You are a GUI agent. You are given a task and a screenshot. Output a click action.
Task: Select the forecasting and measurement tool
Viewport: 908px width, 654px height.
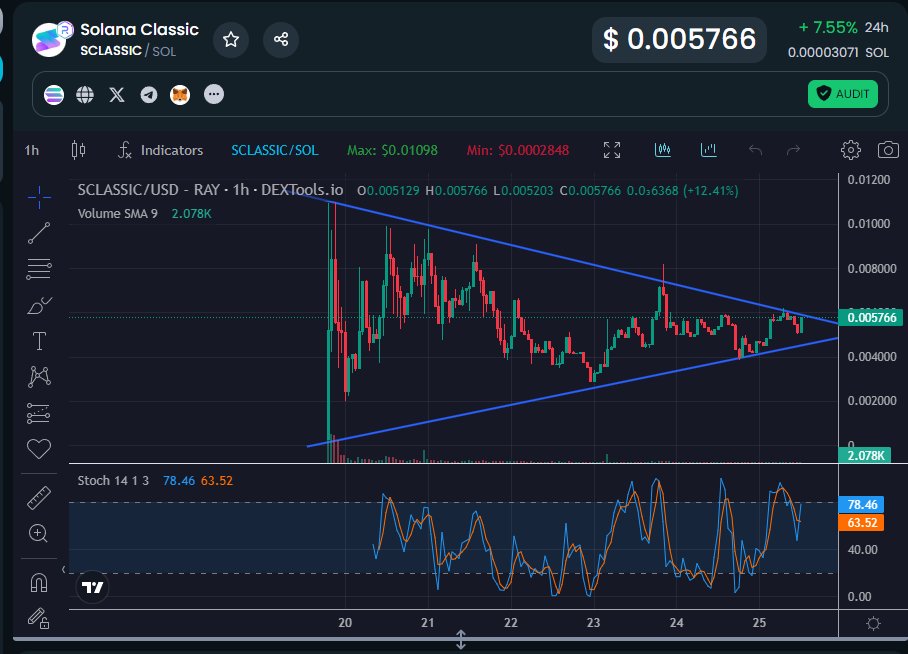39,413
